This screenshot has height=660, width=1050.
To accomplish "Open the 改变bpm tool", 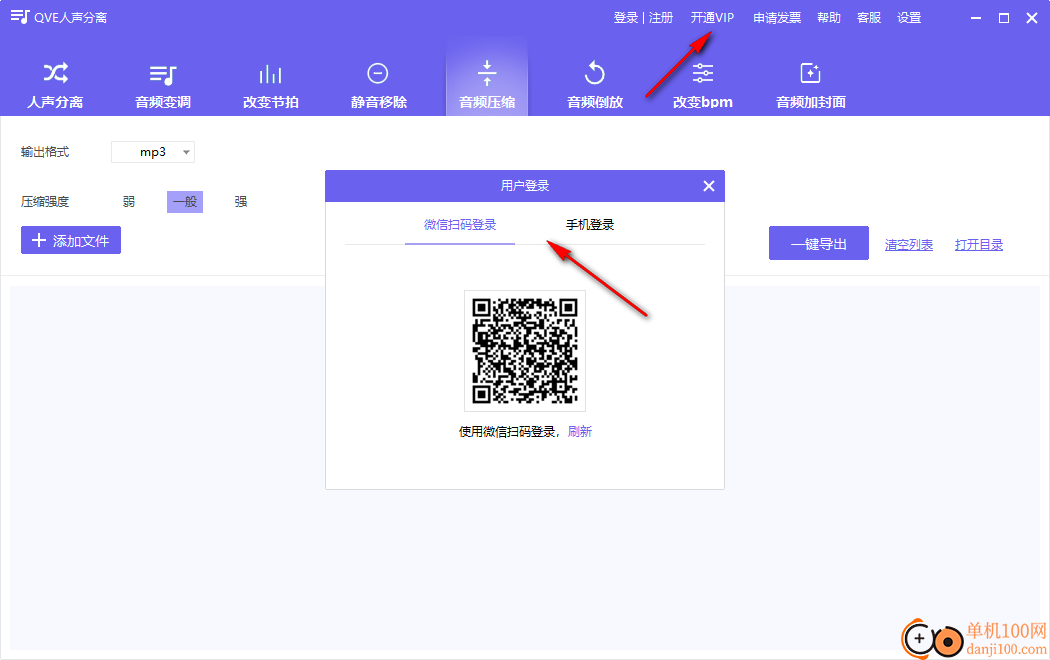I will (702, 85).
